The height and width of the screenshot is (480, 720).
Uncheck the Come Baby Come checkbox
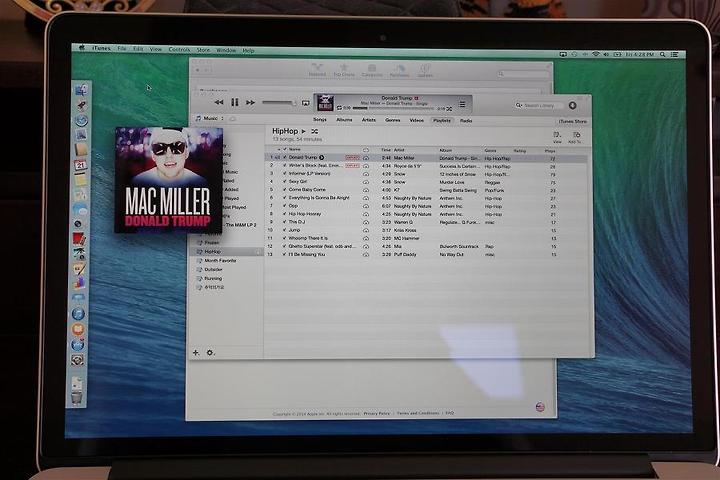(284, 189)
